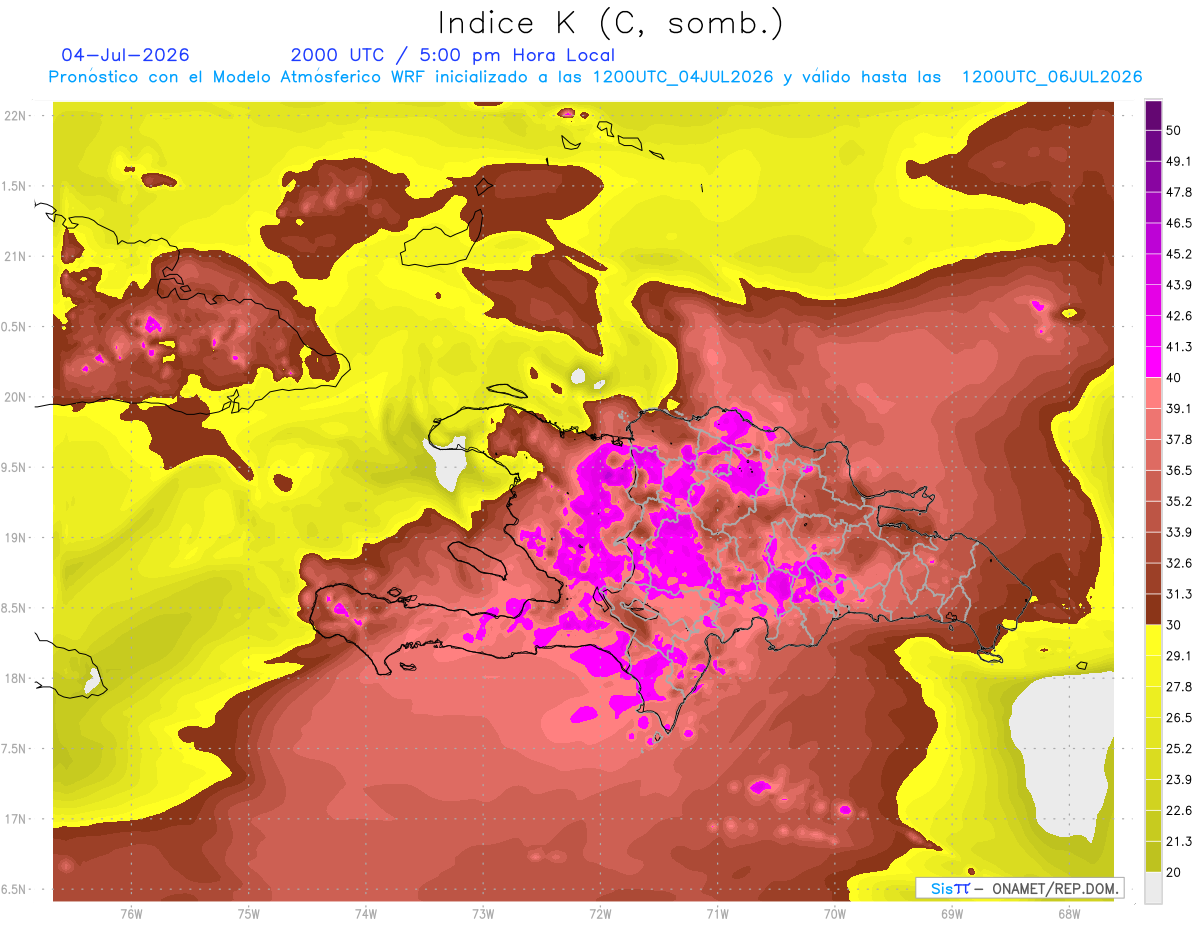
Task: Click the 71W longitude axis label
Action: (x=717, y=914)
